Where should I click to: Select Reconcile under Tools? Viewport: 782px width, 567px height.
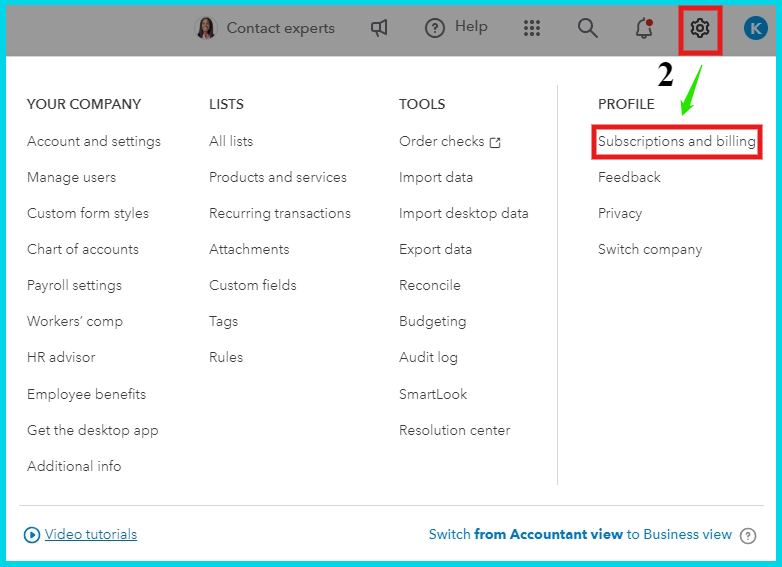[x=430, y=285]
